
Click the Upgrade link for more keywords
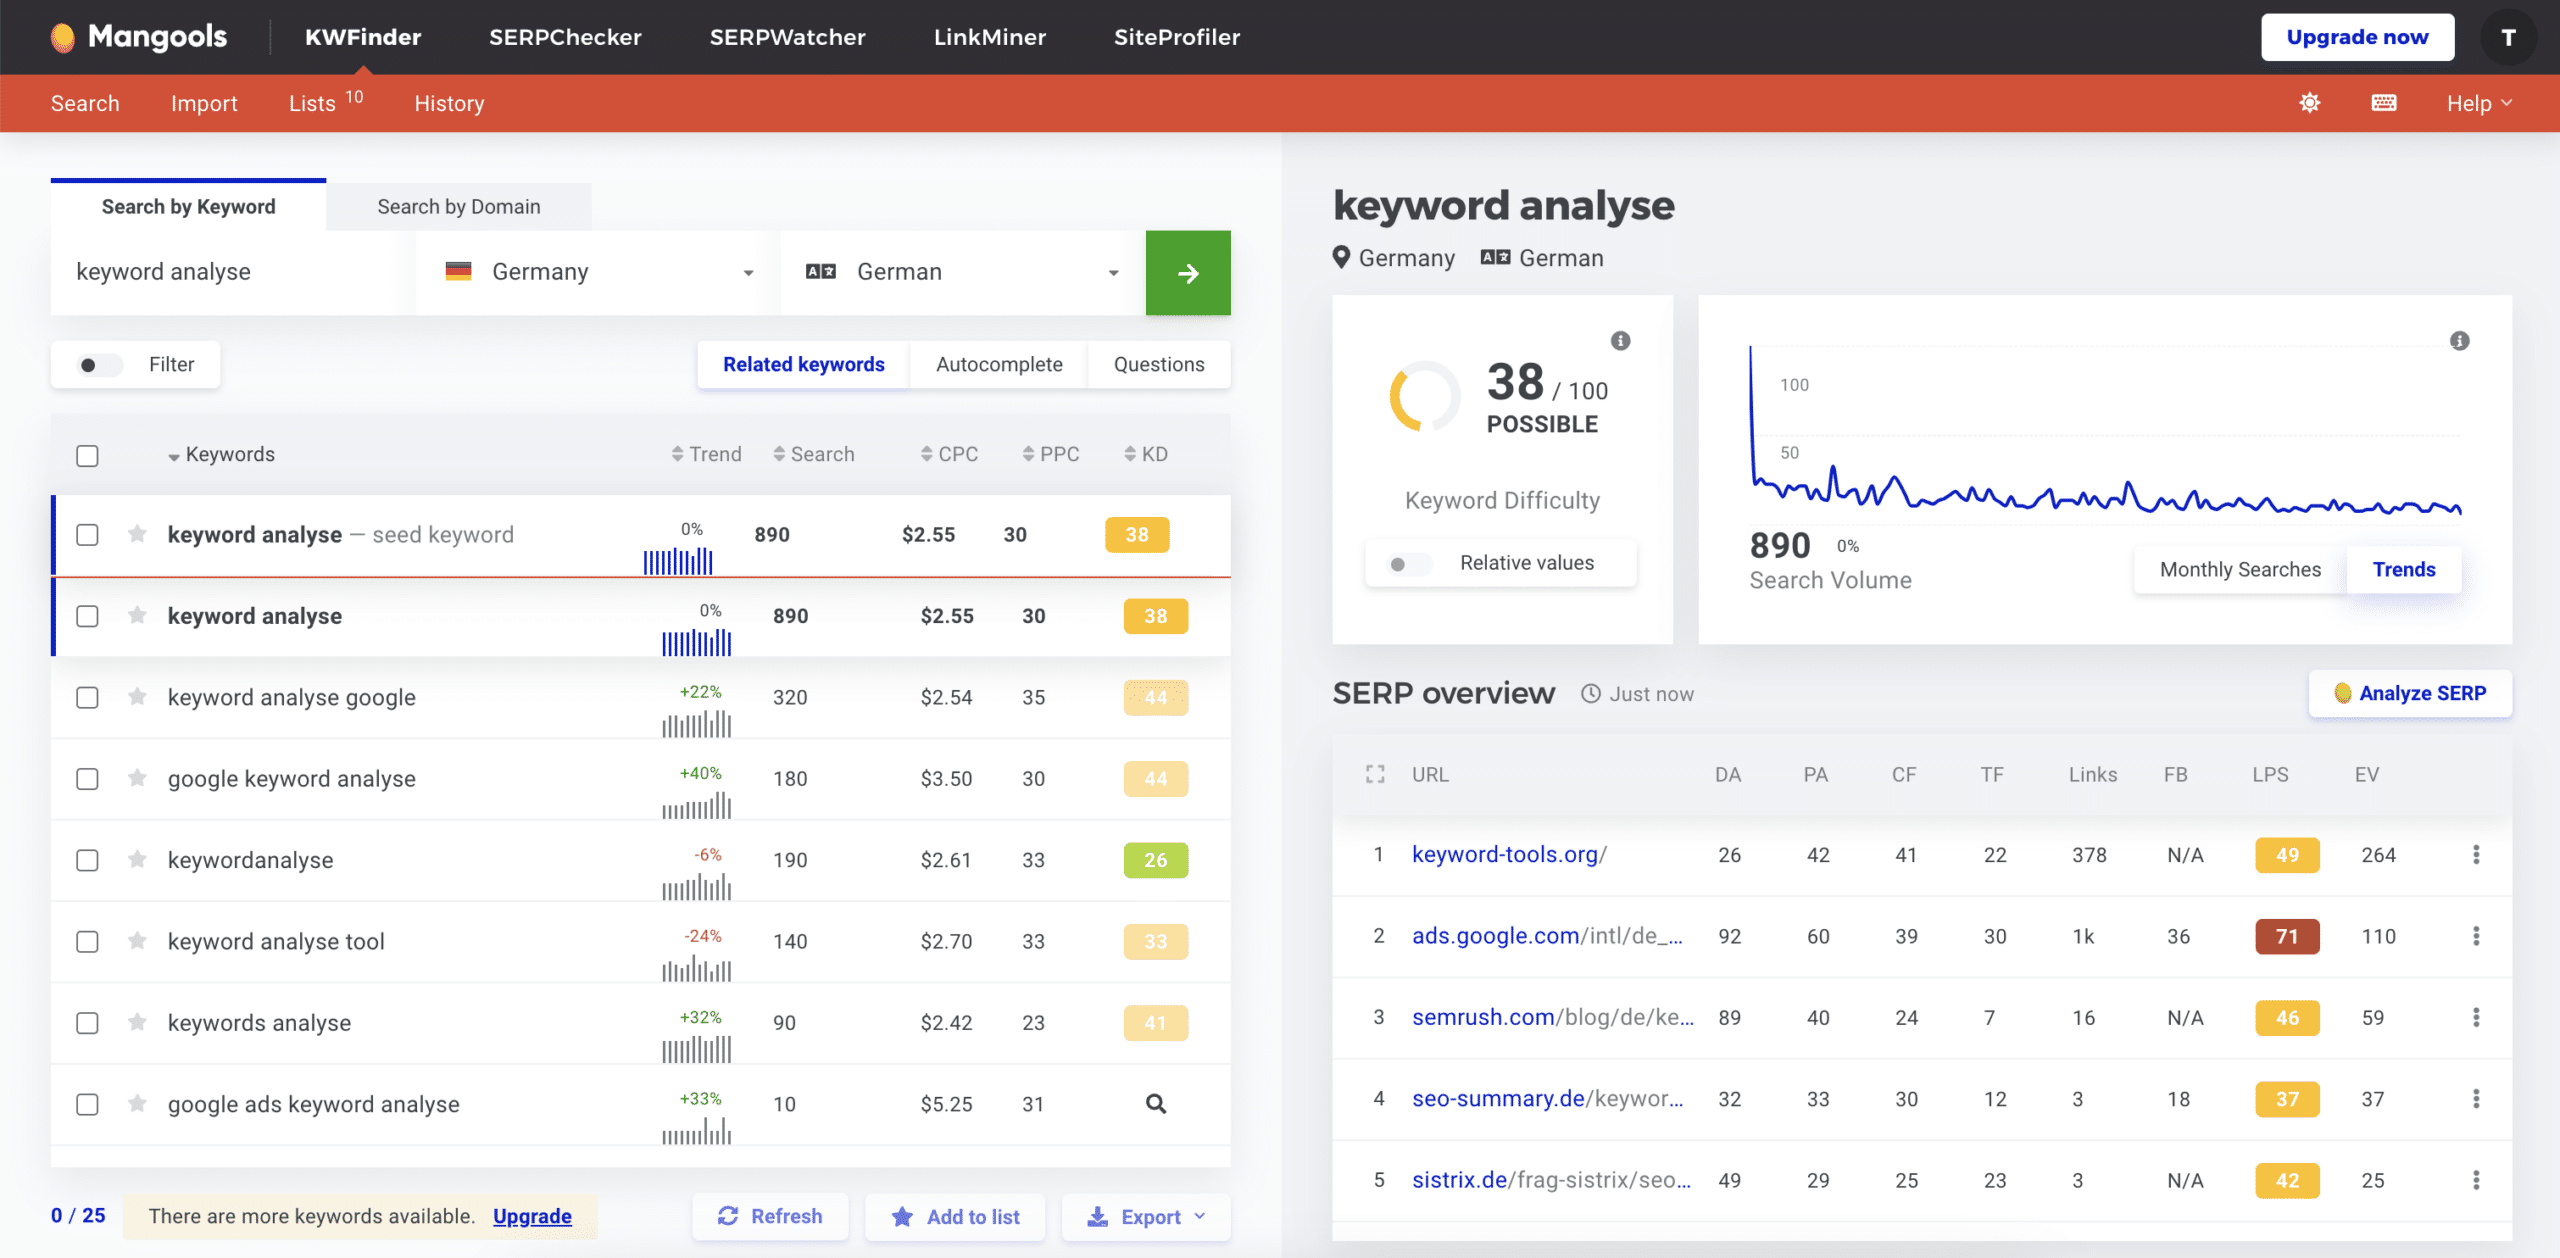(532, 1217)
